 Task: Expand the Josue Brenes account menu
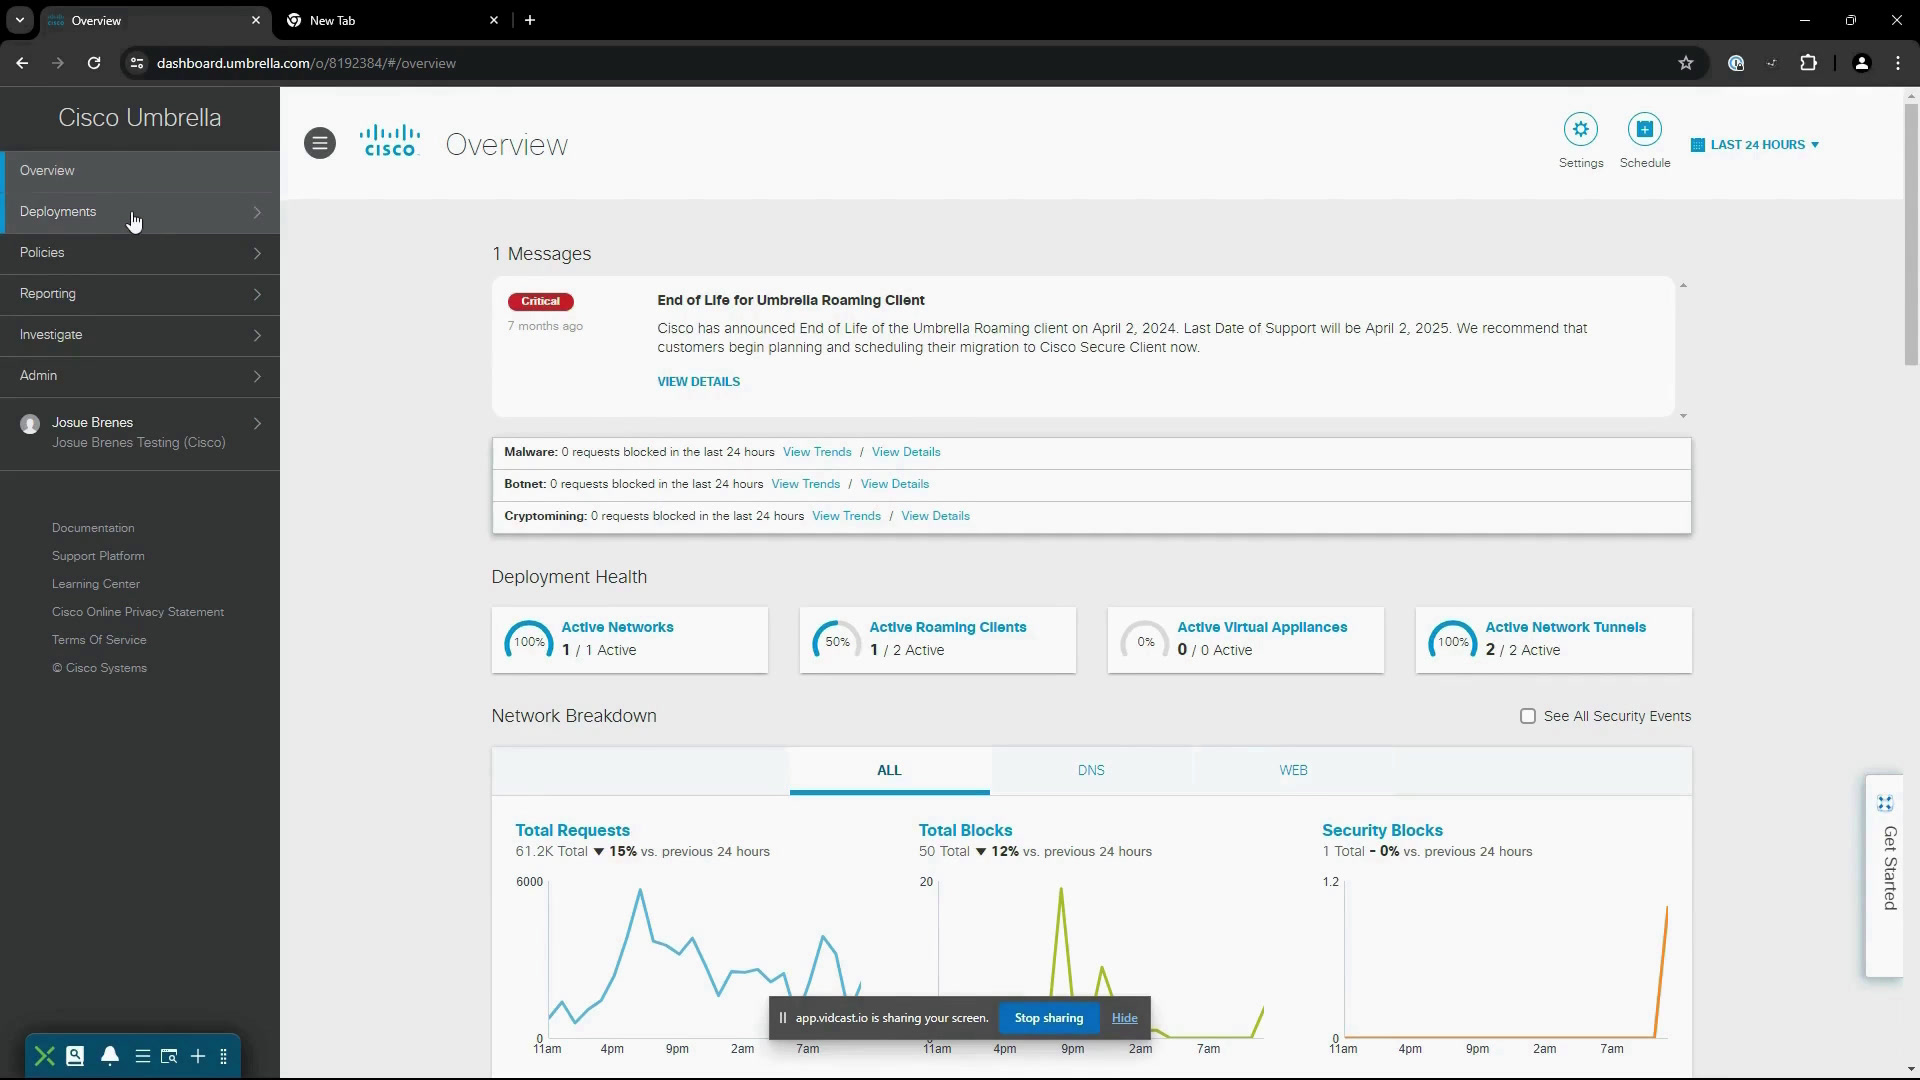click(140, 432)
